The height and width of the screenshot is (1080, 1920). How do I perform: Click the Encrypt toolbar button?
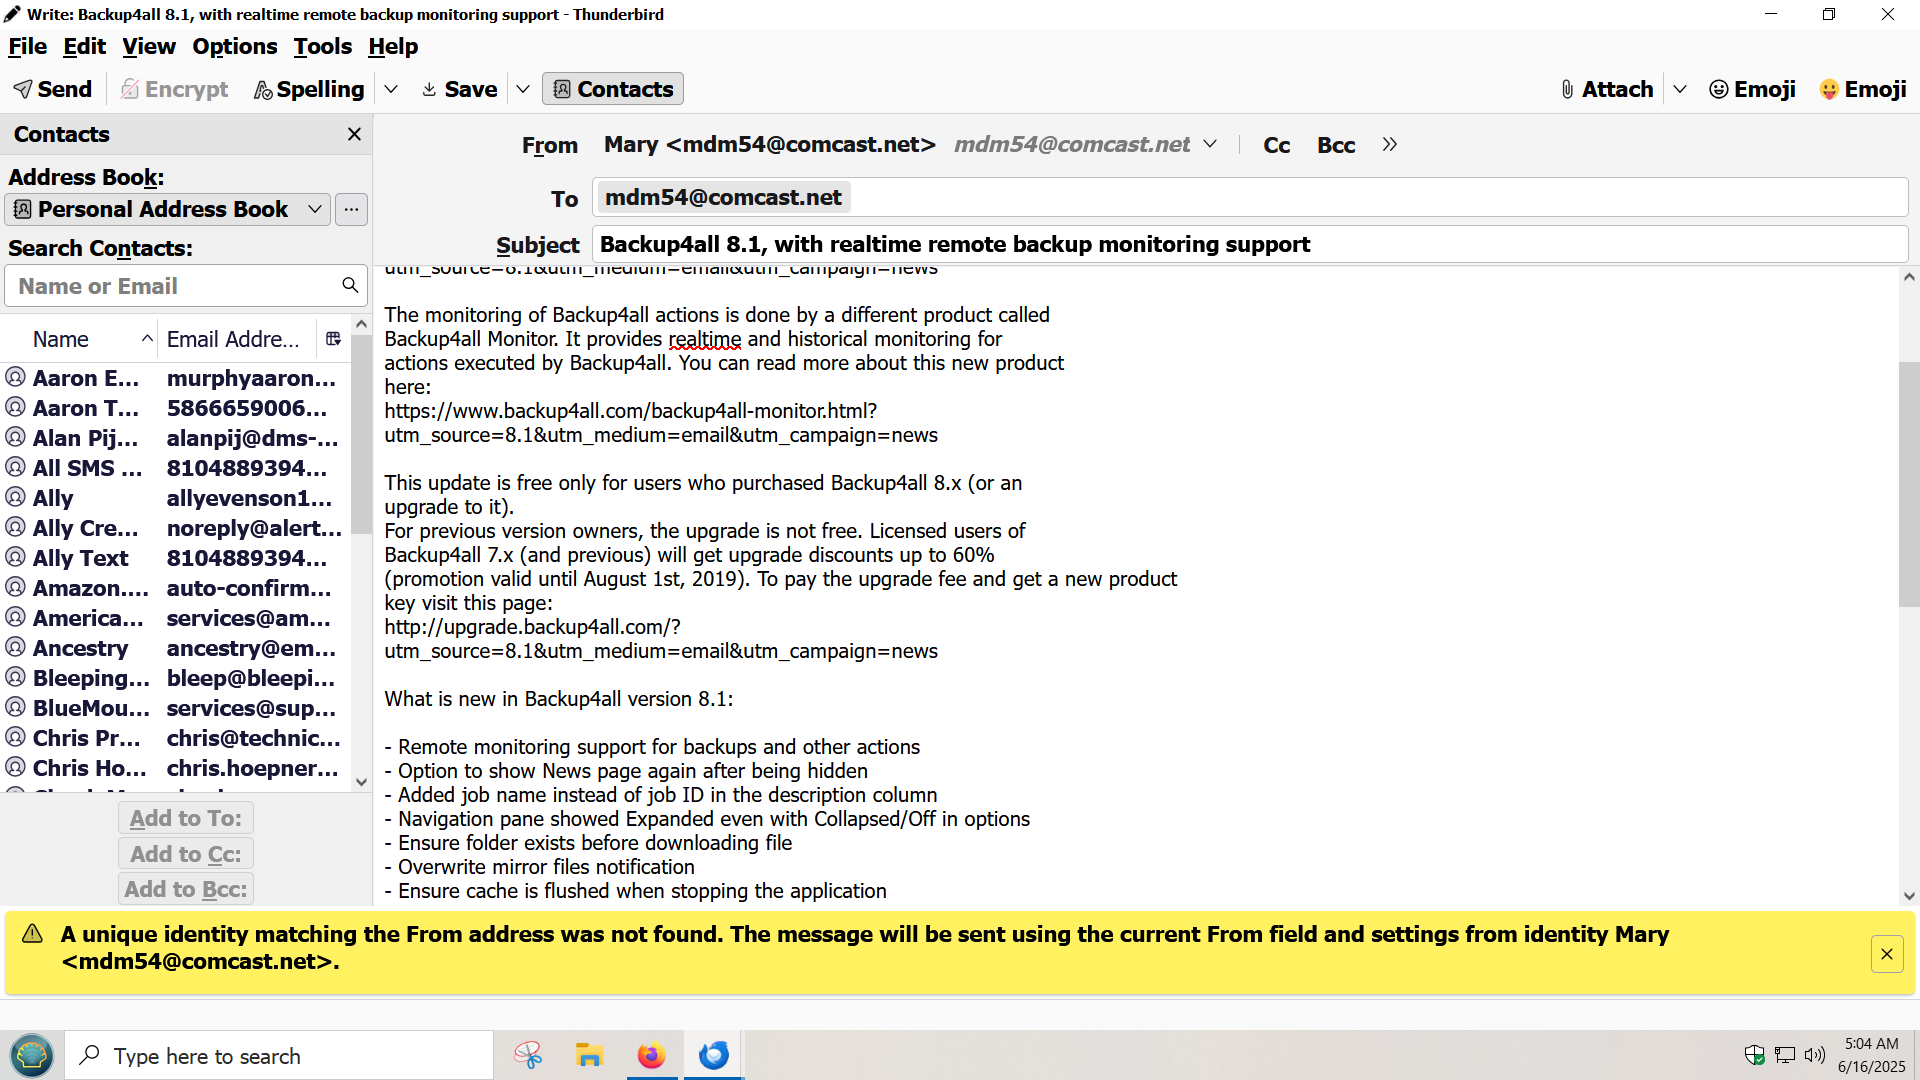[x=175, y=89]
